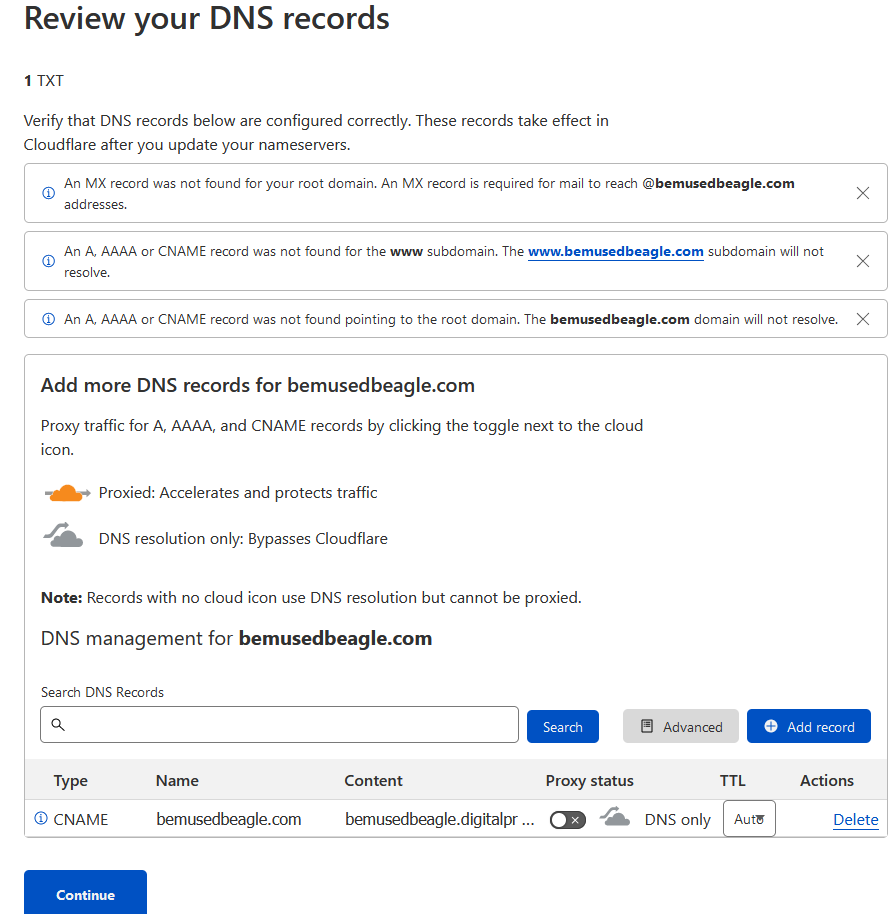Viewport: 896px width, 914px height.
Task: Dismiss the root domain not resolving notice
Action: tap(862, 319)
